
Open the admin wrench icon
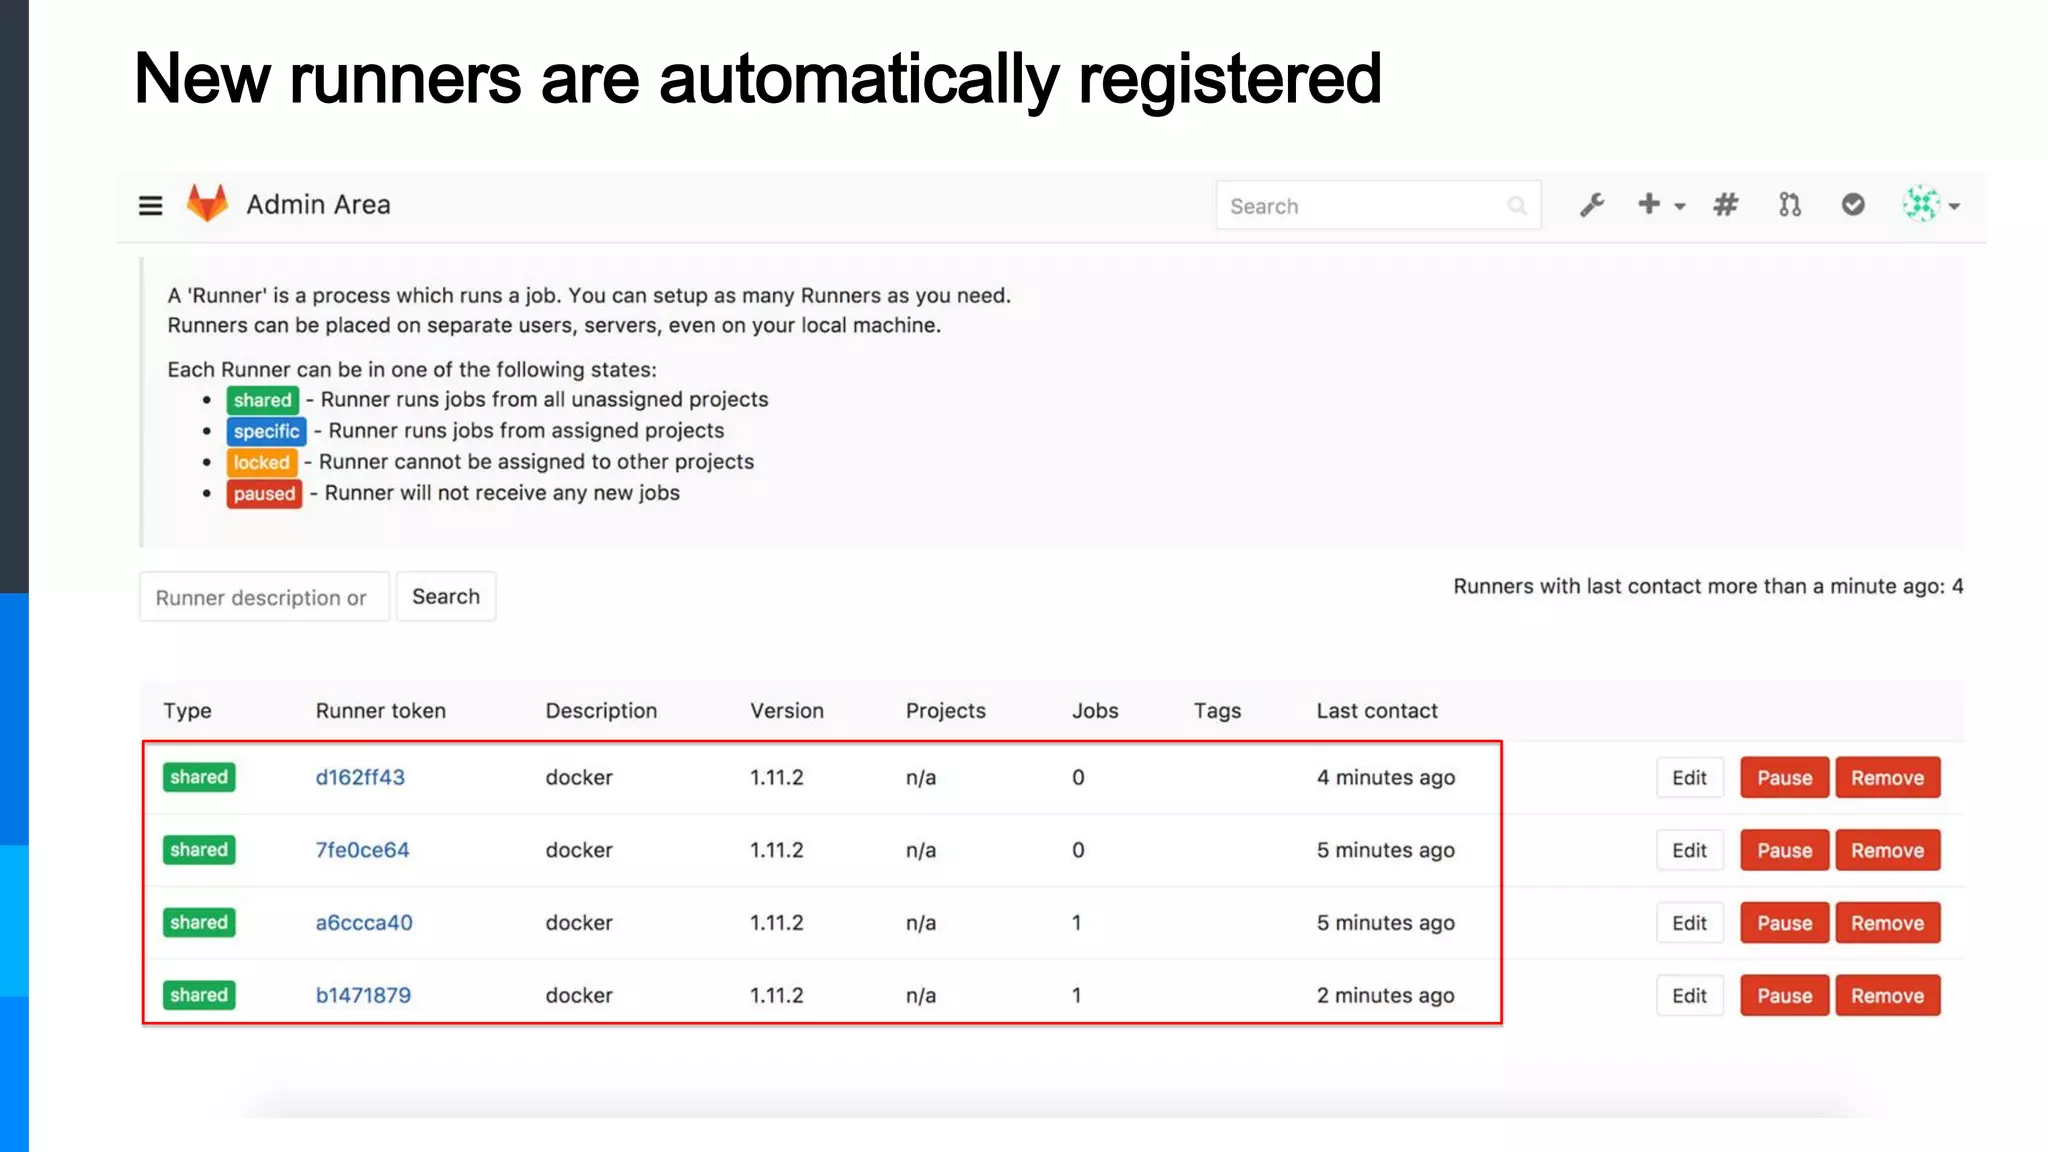(1592, 205)
